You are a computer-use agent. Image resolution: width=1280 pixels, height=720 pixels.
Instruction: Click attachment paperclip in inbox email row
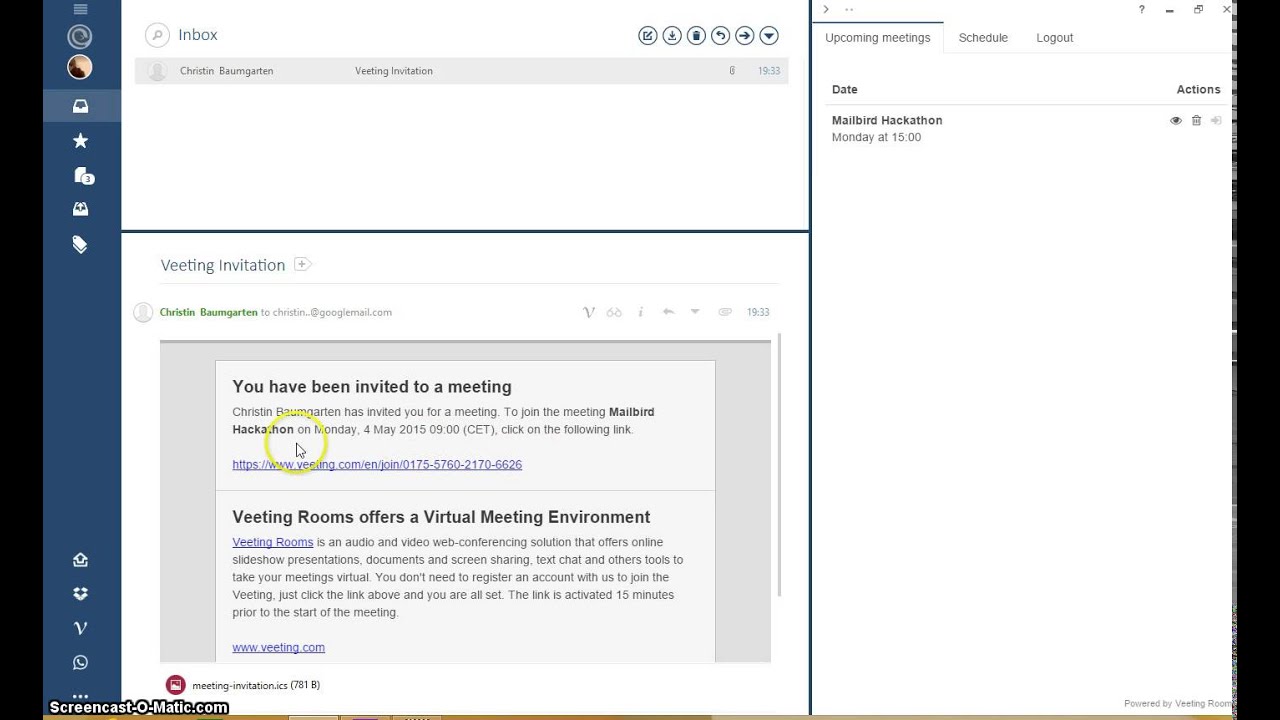pos(732,71)
